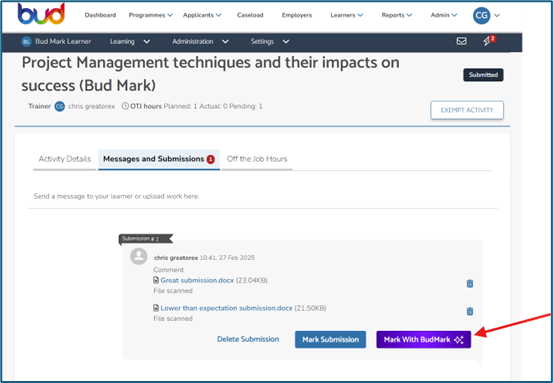This screenshot has height=383, width=553.
Task: Expand the Applicants dropdown menu
Action: coord(202,15)
